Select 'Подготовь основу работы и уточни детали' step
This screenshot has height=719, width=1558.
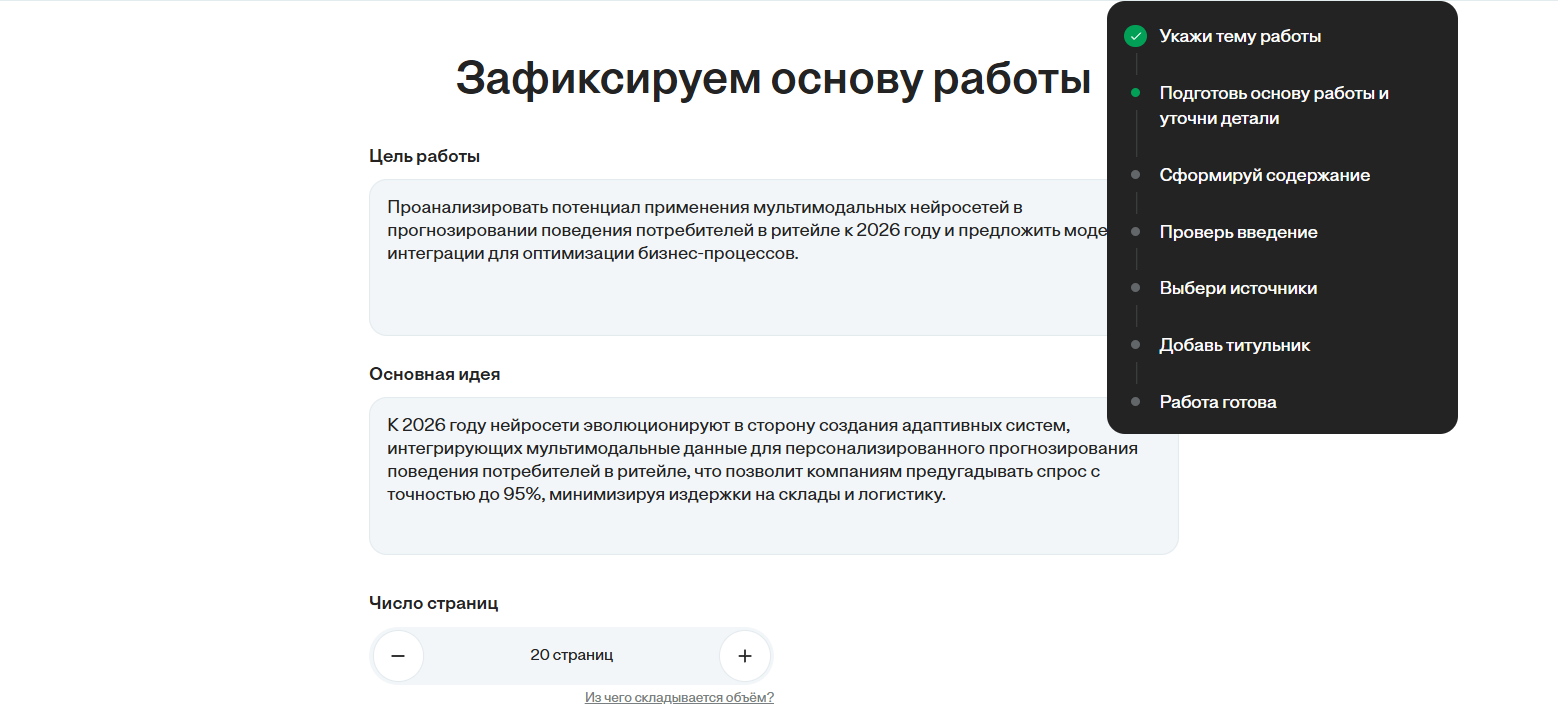click(1274, 106)
